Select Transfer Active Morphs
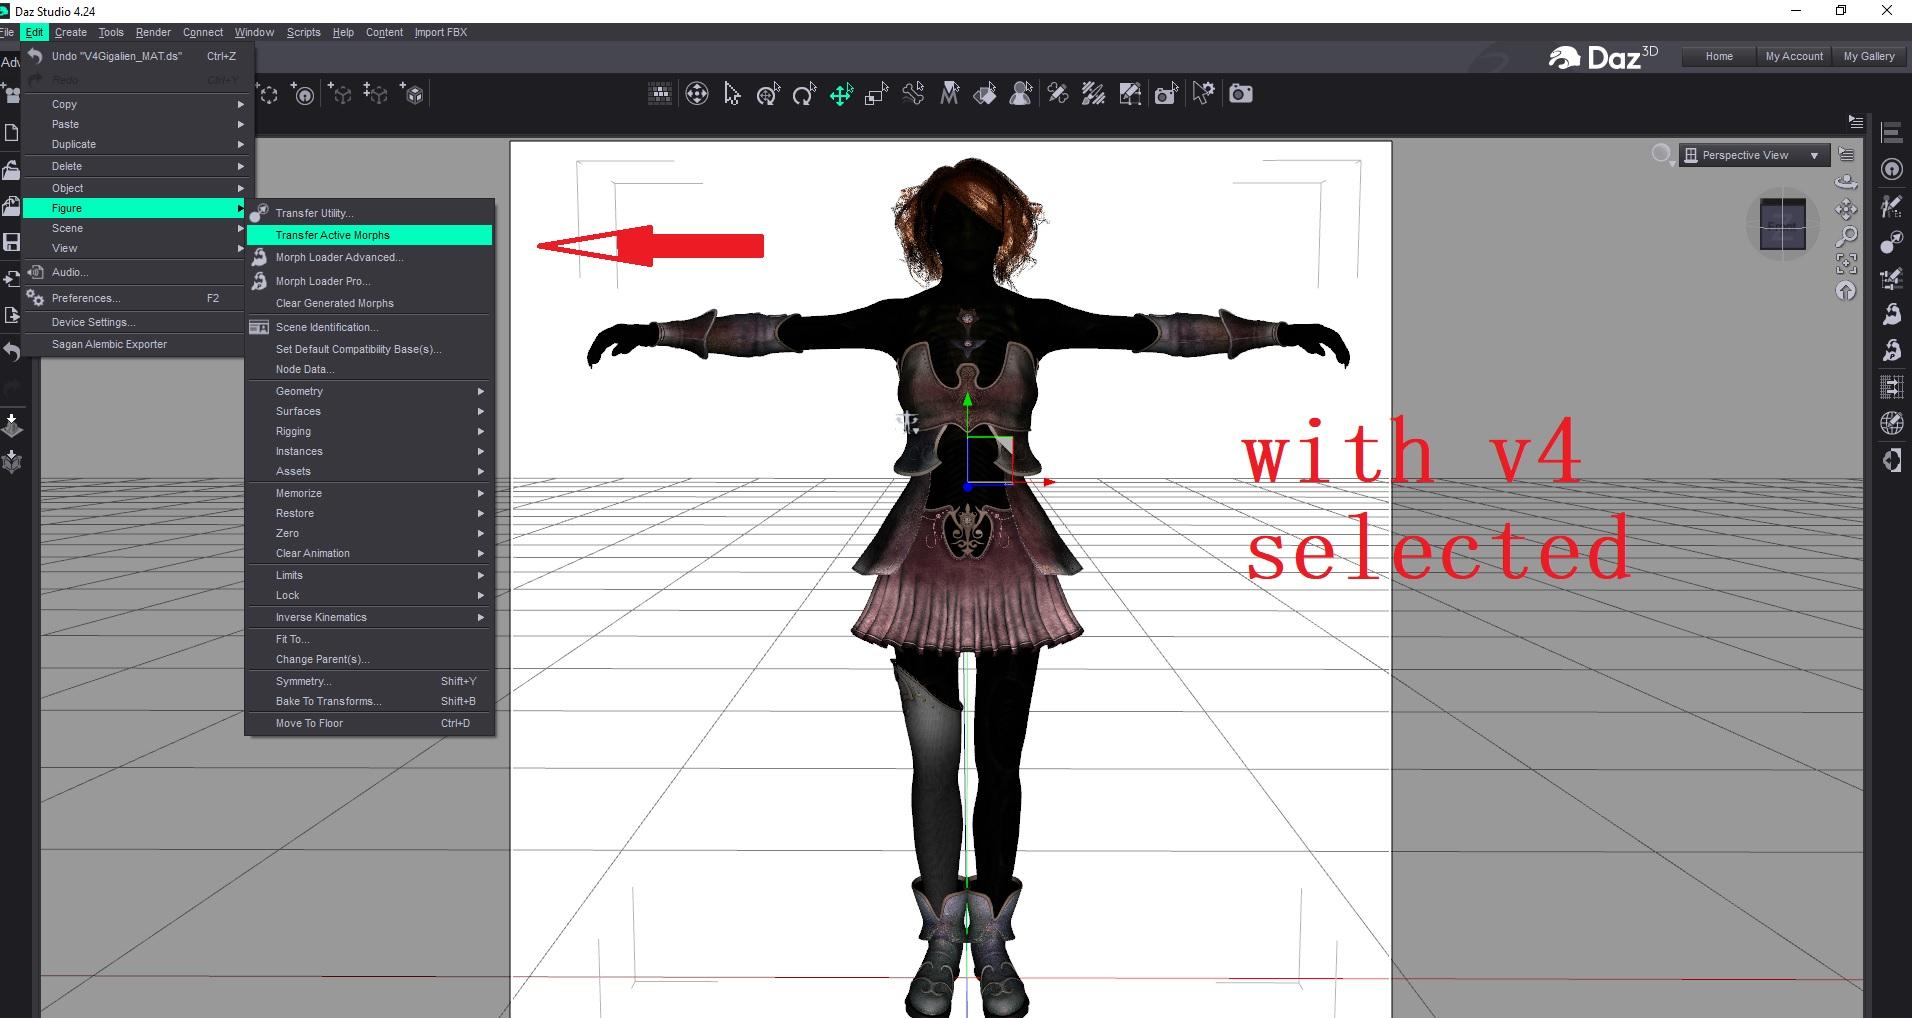The width and height of the screenshot is (1912, 1018). 370,235
